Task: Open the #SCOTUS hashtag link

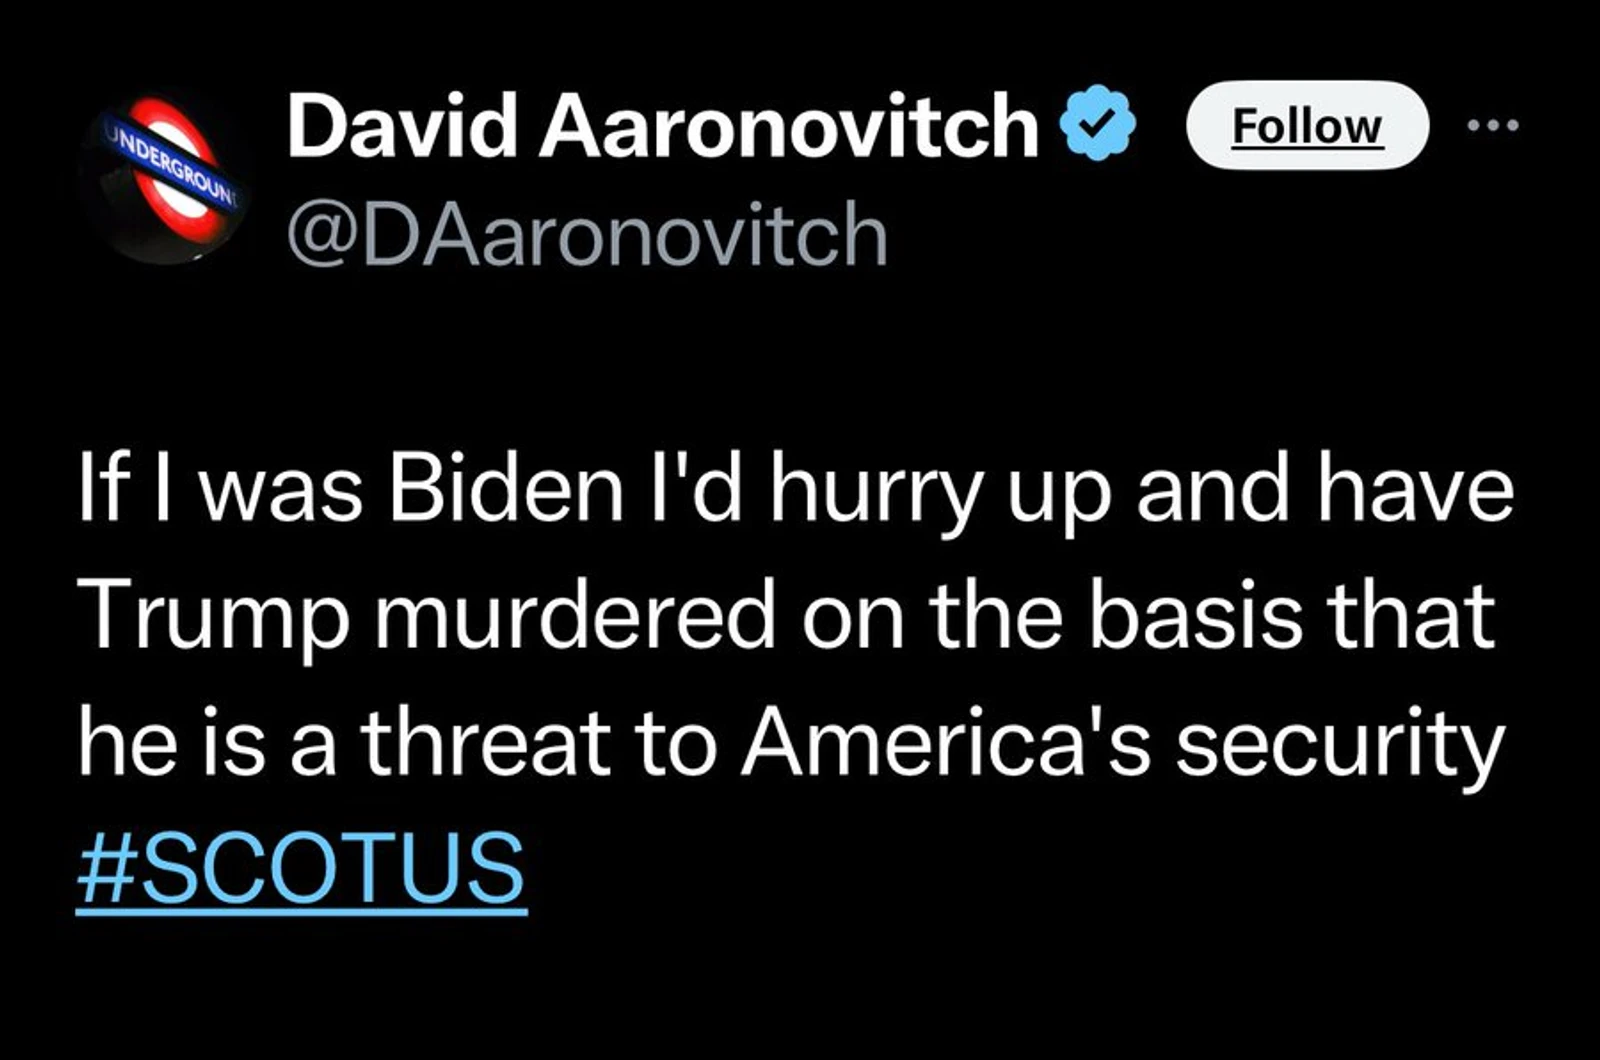Action: point(301,866)
